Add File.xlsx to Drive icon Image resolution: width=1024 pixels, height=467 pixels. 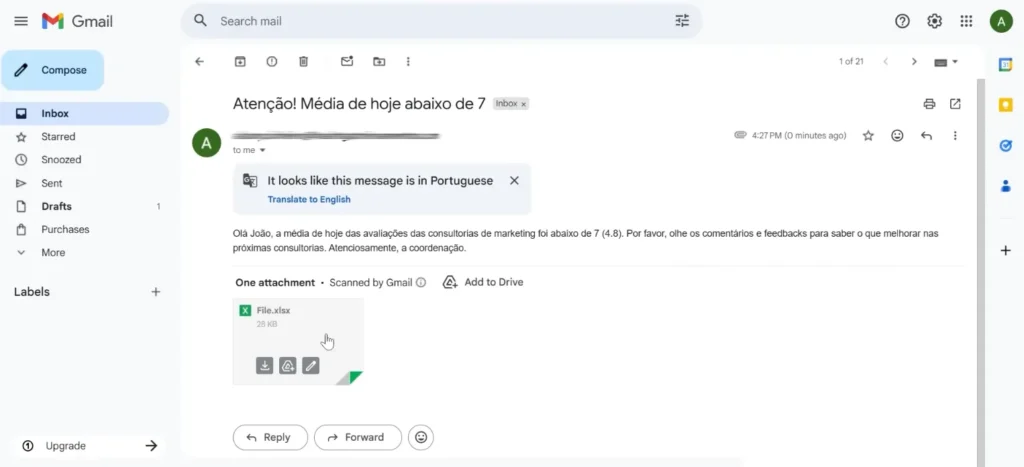[x=287, y=366]
